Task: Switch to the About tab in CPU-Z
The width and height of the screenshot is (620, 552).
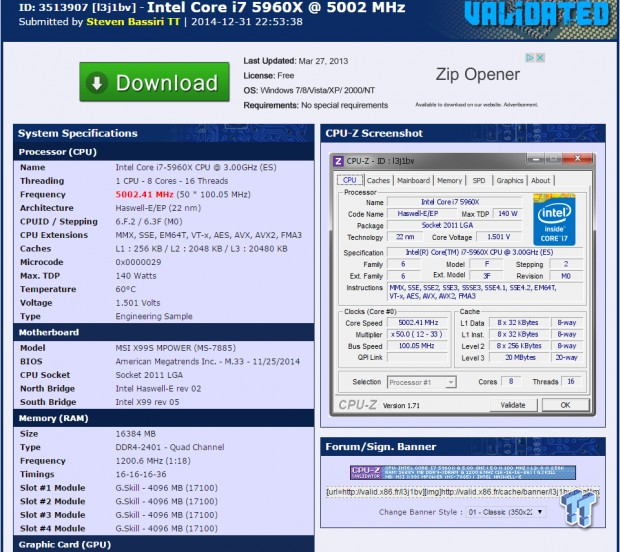Action: [540, 180]
